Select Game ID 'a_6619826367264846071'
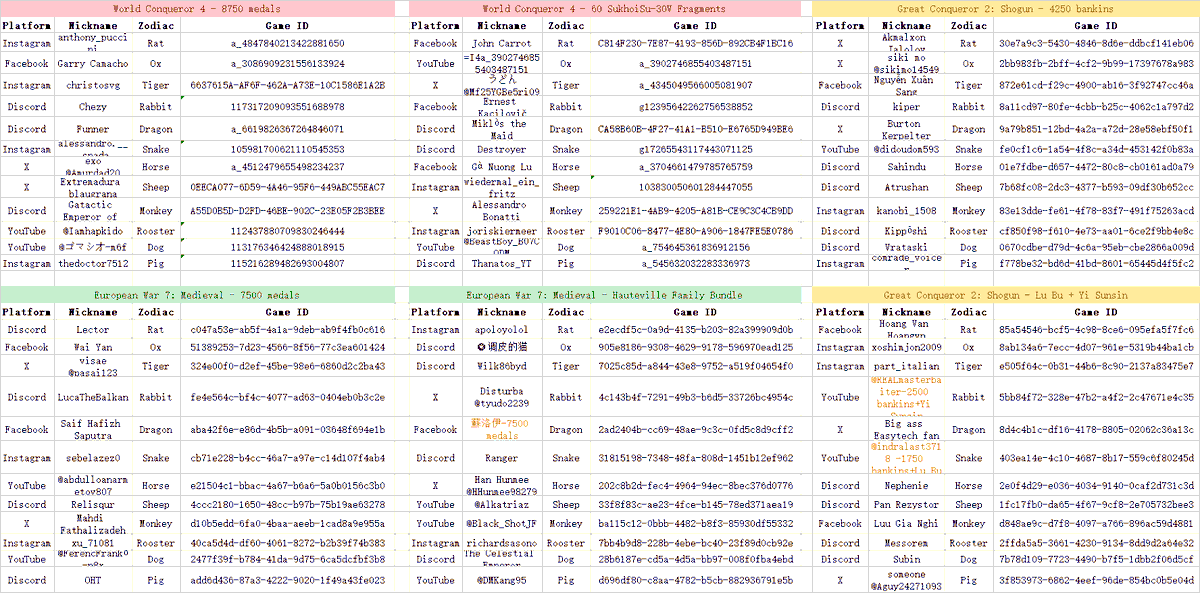The image size is (1200, 593). click(x=287, y=129)
